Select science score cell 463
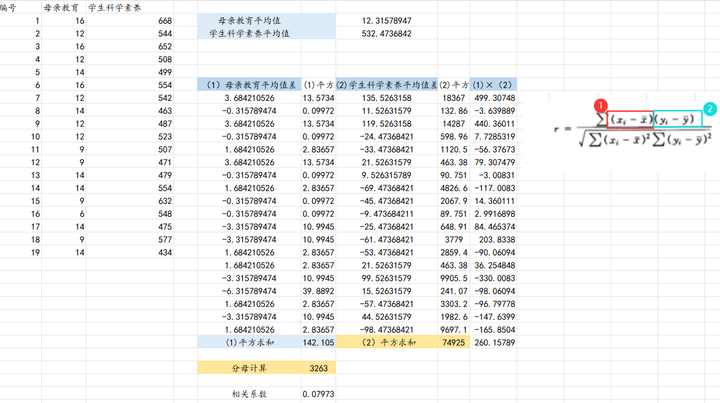The height and width of the screenshot is (403, 720). tap(129, 111)
